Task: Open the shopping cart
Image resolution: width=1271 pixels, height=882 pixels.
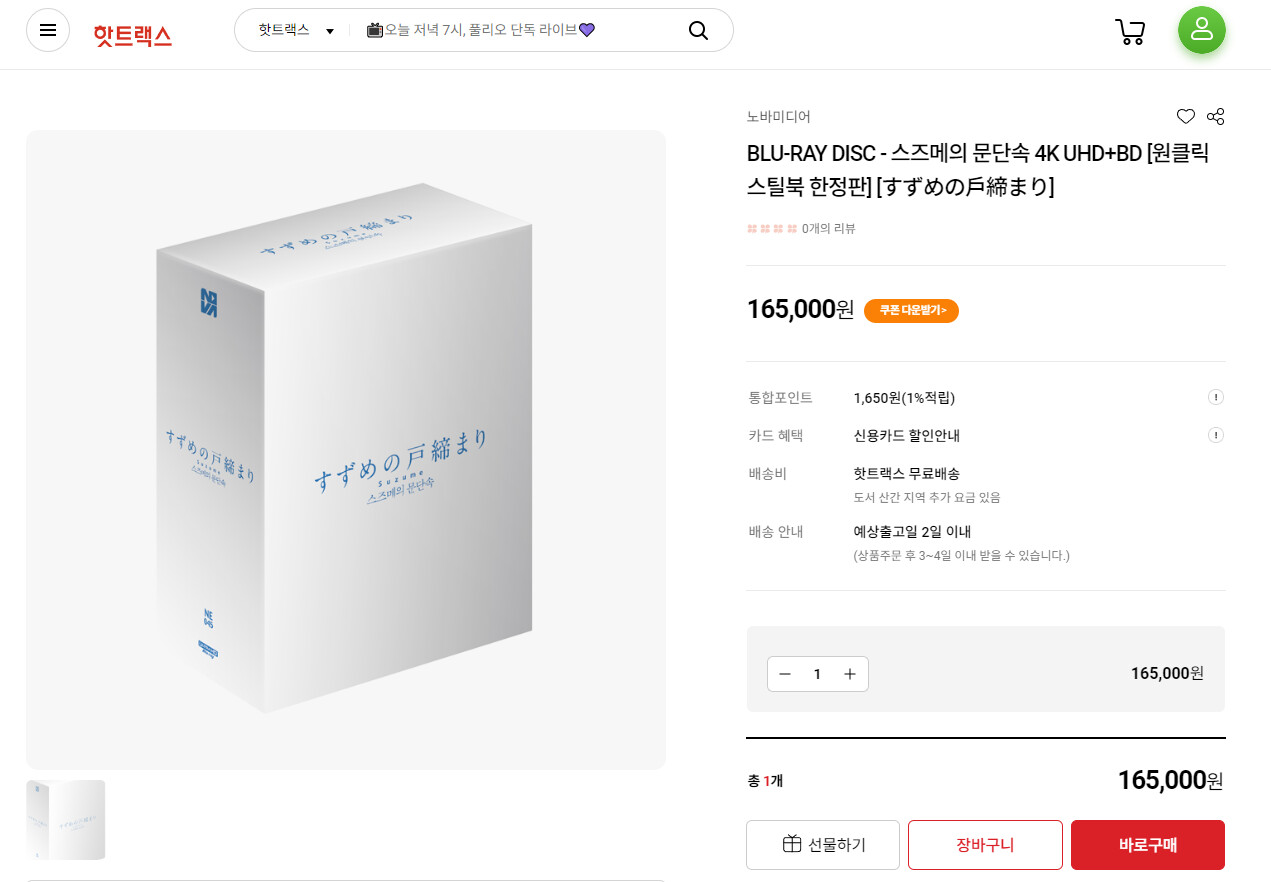Action: click(x=1130, y=32)
